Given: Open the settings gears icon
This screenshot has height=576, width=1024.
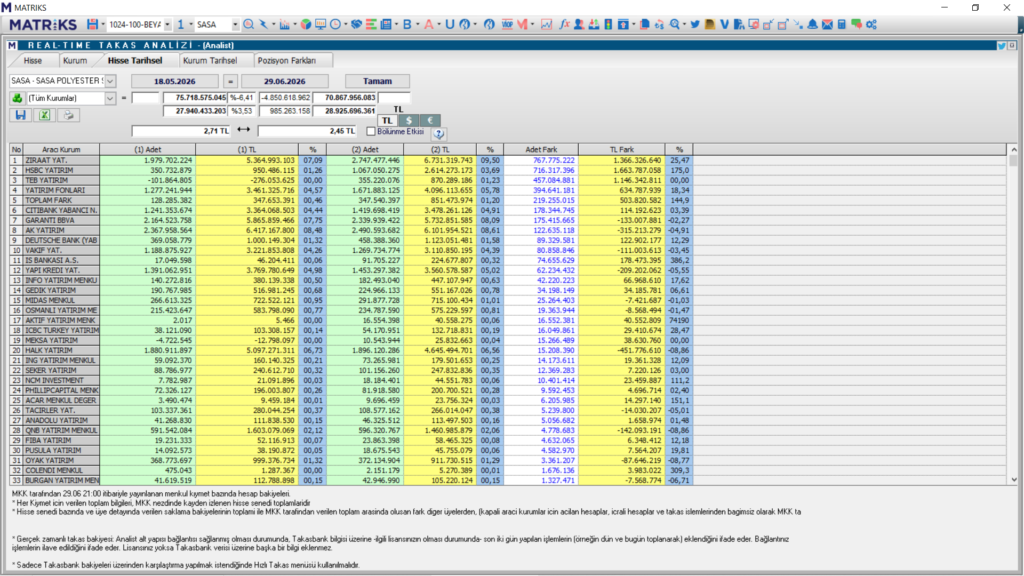Looking at the screenshot, I should [871, 24].
